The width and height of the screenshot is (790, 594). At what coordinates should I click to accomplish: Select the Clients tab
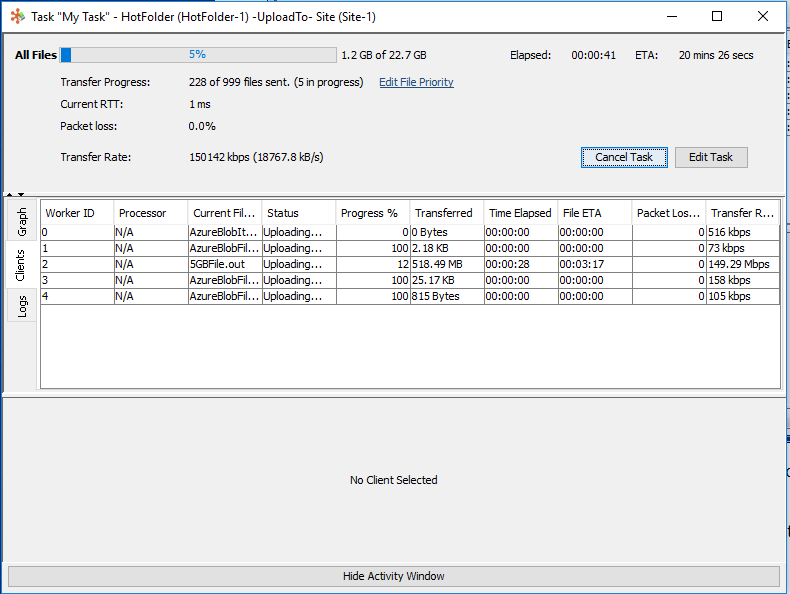tap(22, 265)
